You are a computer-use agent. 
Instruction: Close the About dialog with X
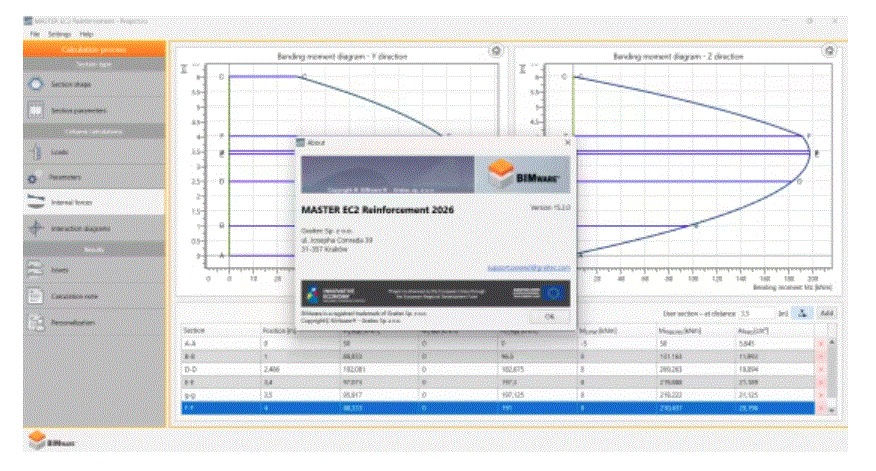tap(568, 142)
